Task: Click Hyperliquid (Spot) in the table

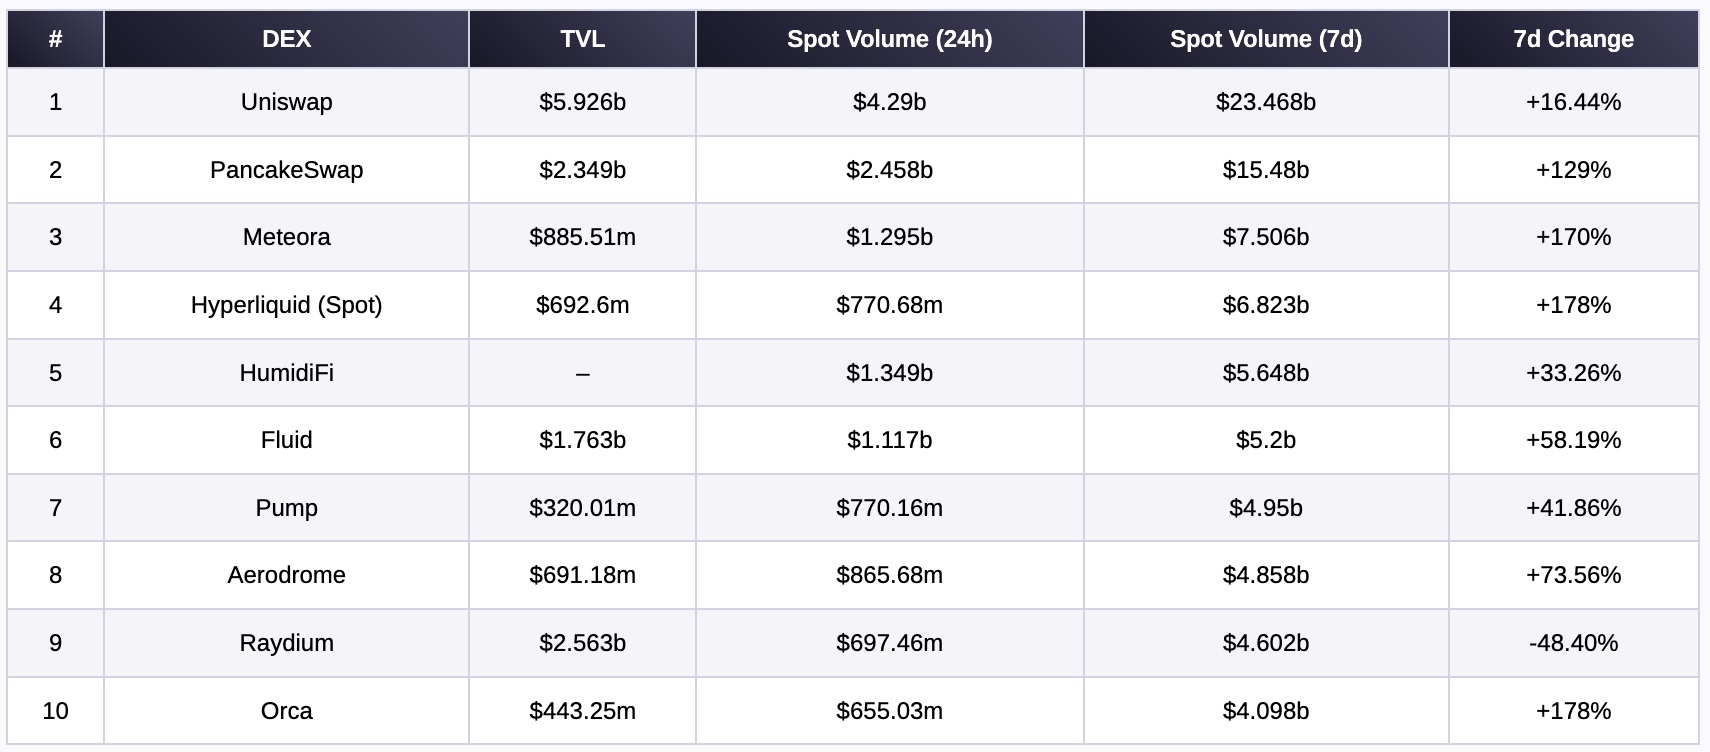Action: (x=286, y=305)
